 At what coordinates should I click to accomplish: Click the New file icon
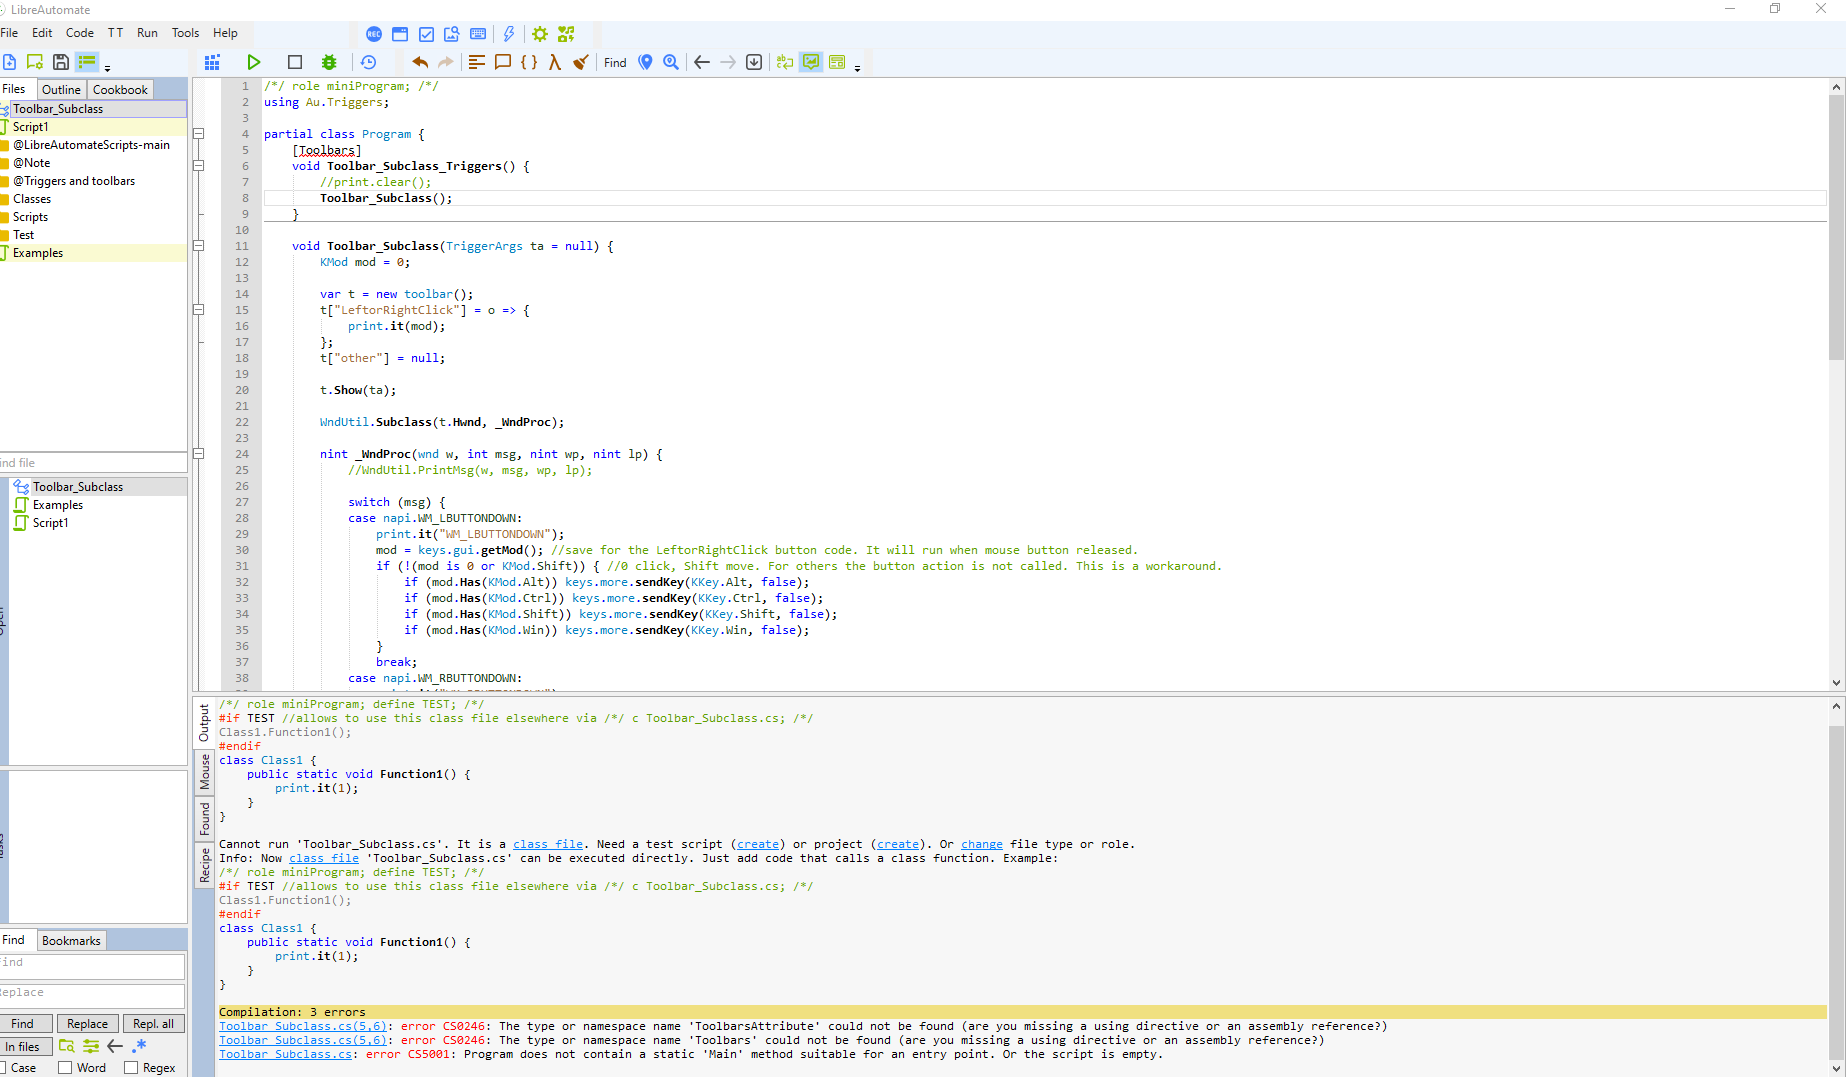tap(9, 62)
